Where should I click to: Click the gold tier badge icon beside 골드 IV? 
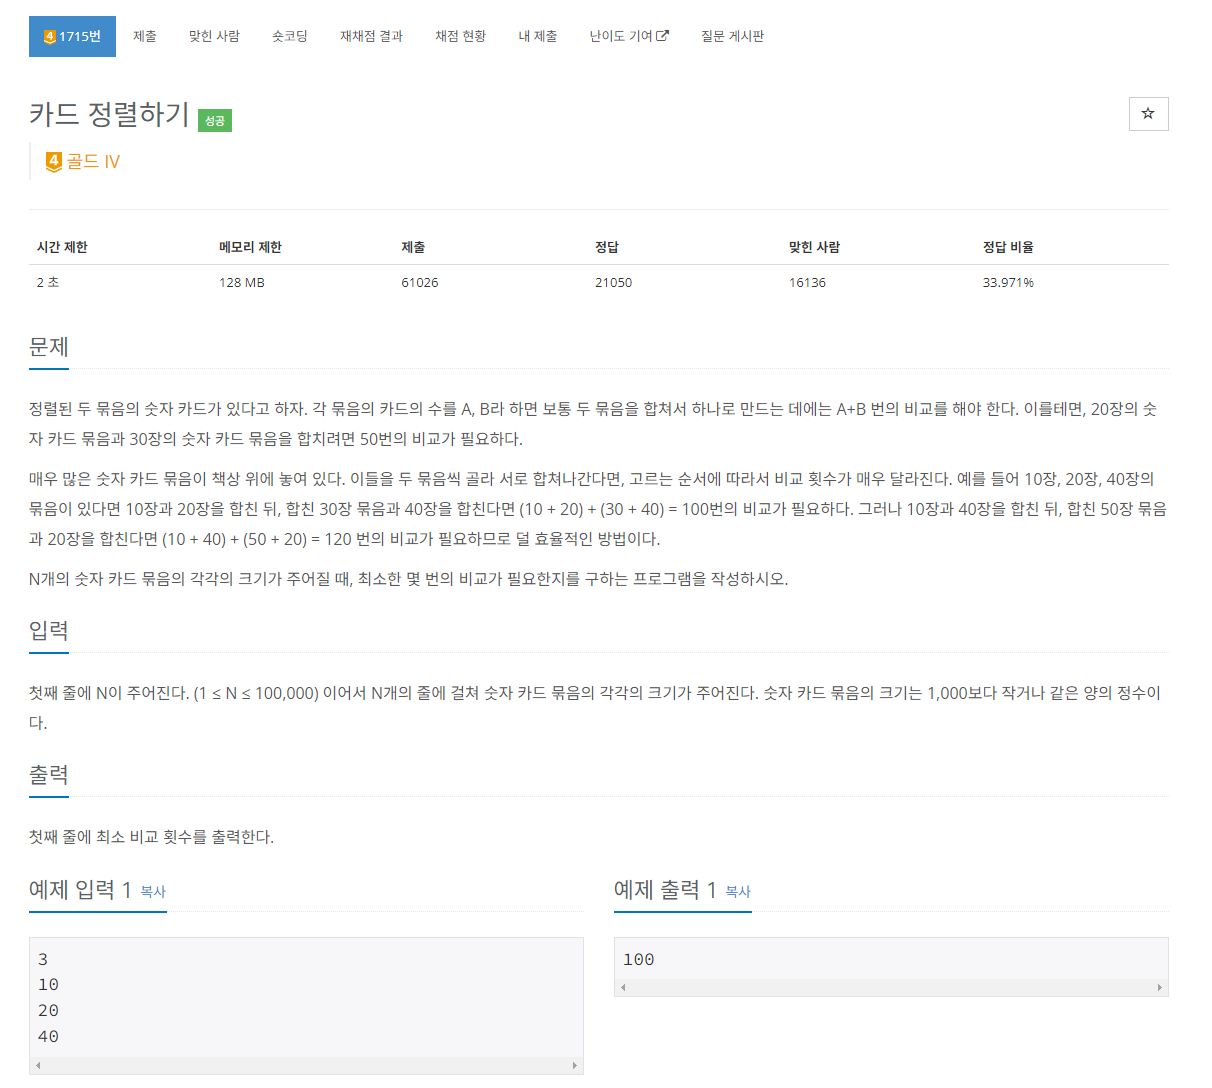tap(54, 162)
